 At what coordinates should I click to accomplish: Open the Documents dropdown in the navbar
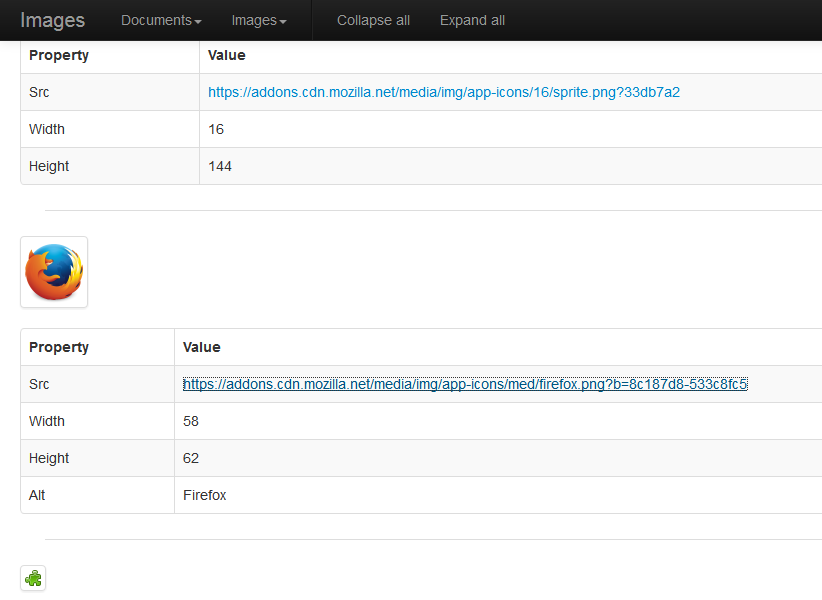tap(160, 20)
